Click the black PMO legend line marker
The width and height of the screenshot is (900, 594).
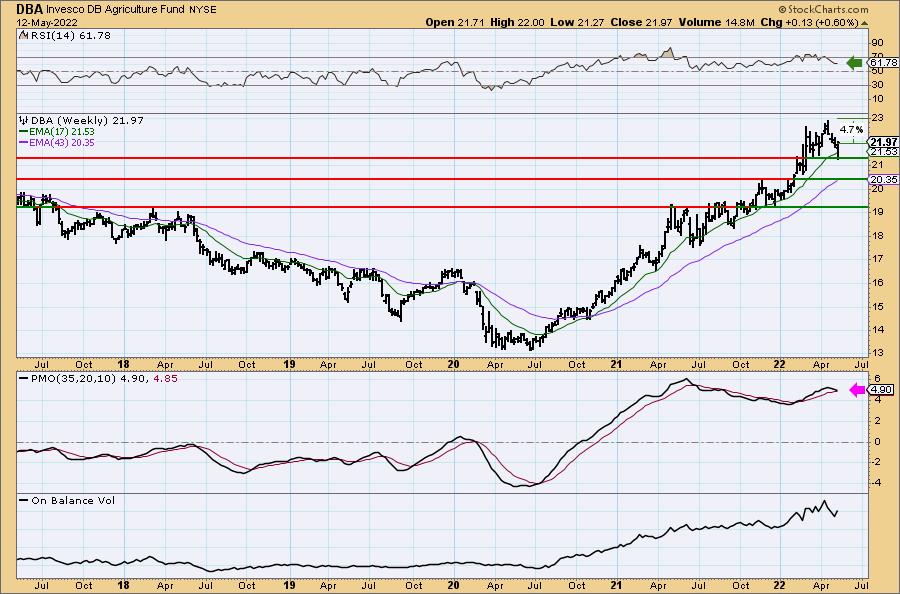[x=24, y=379]
